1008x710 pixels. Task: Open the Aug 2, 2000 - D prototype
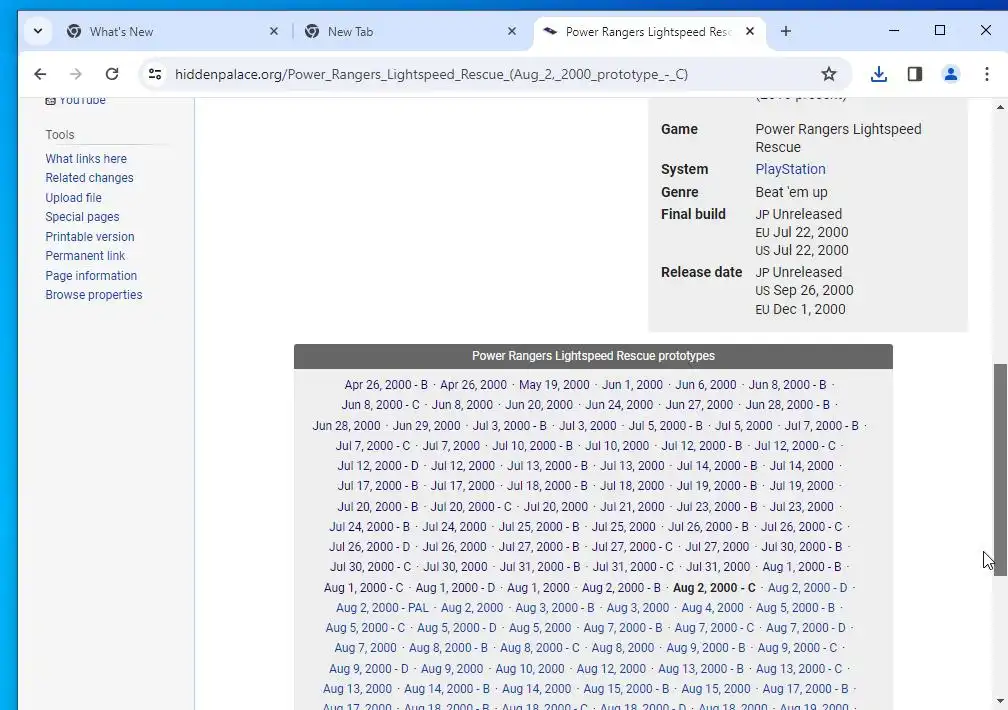807,588
